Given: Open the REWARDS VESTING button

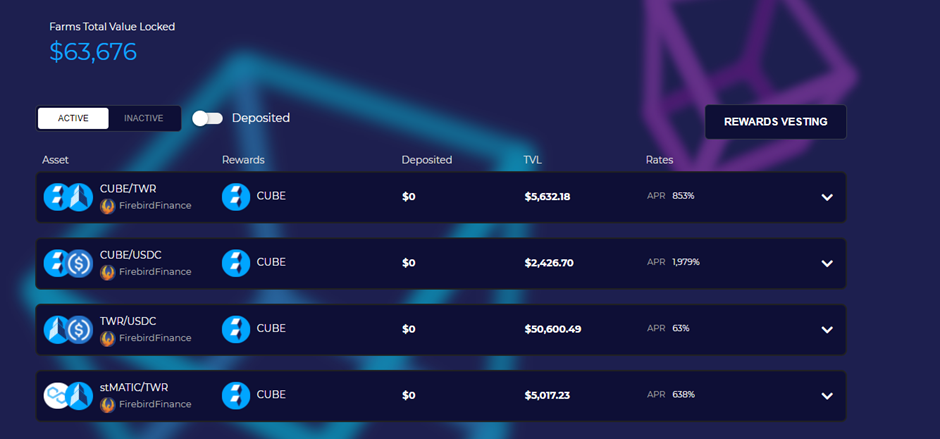Looking at the screenshot, I should coord(776,122).
